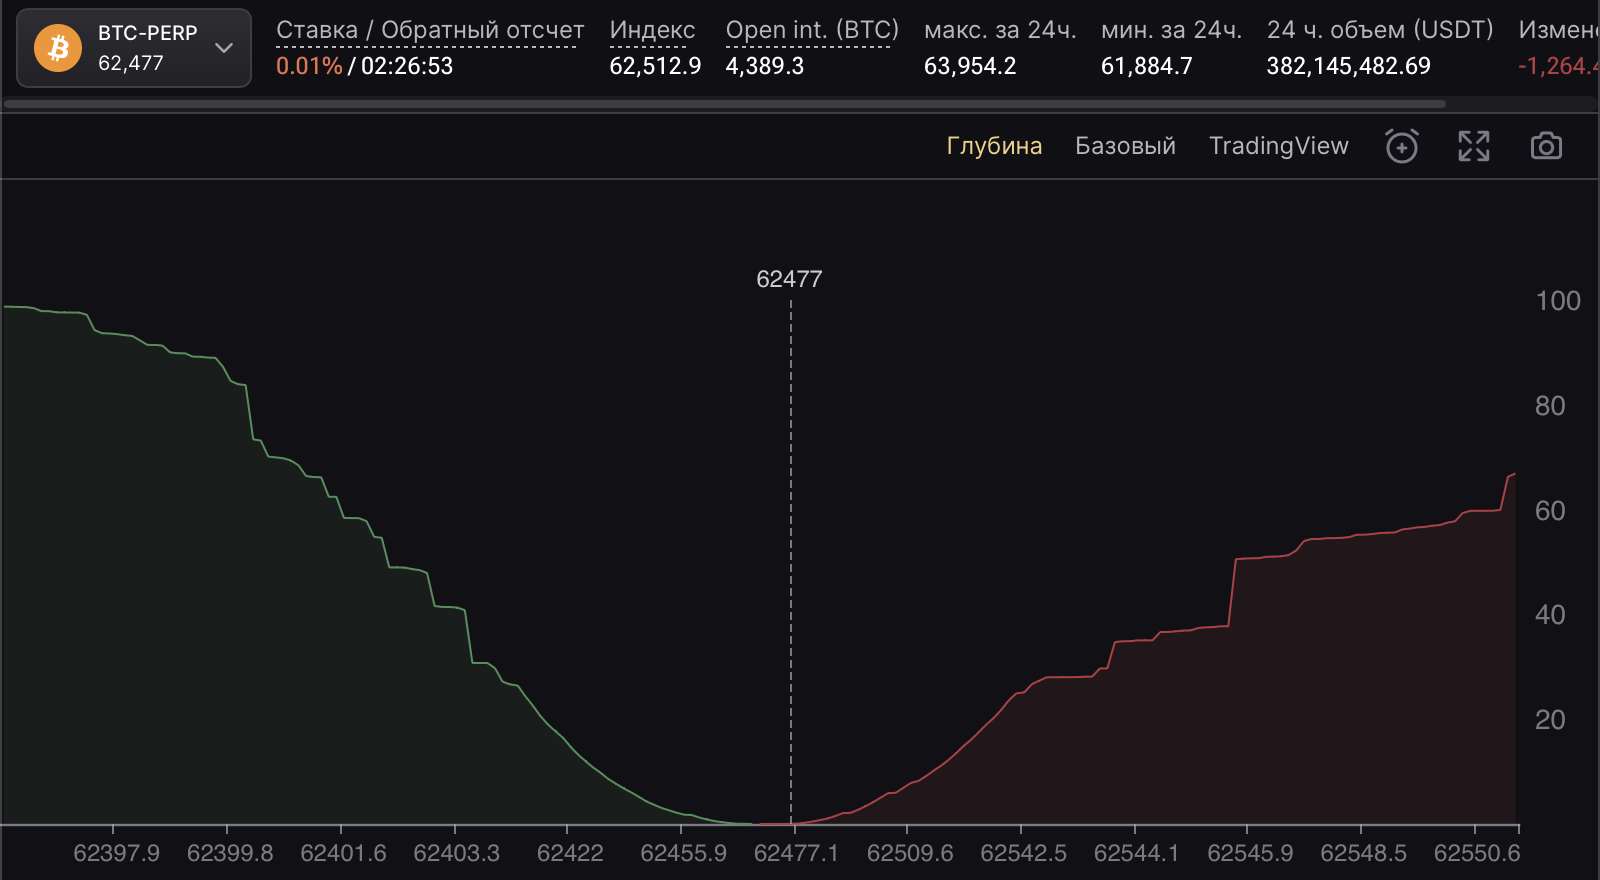1600x880 pixels.
Task: Click the x-axis price label 62509.6
Action: pos(910,853)
